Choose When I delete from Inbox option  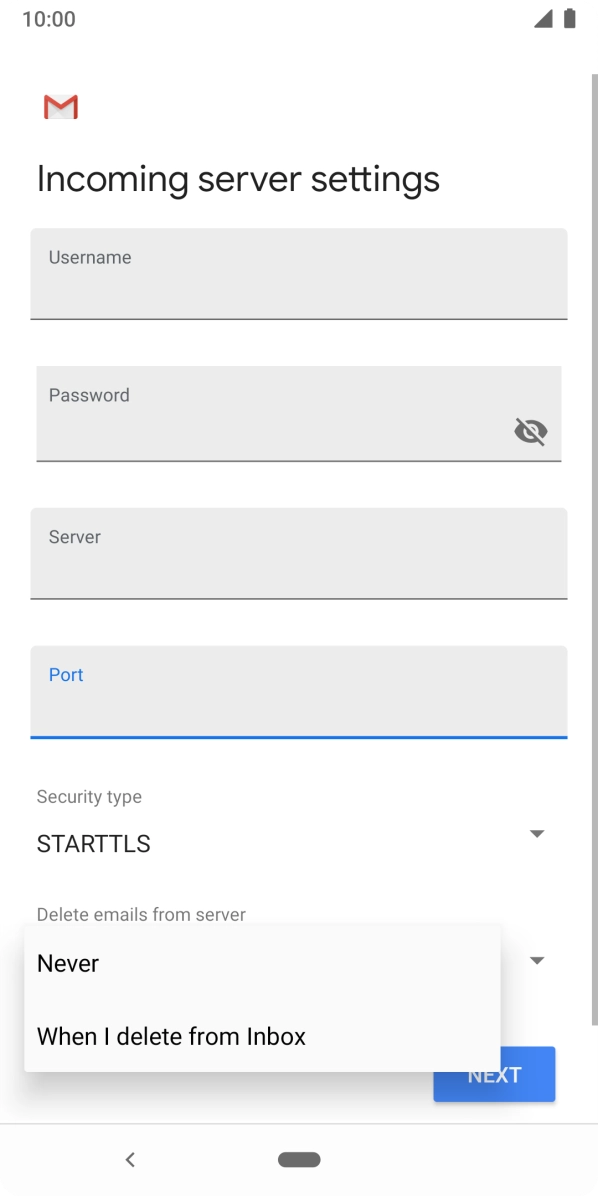tap(170, 1036)
